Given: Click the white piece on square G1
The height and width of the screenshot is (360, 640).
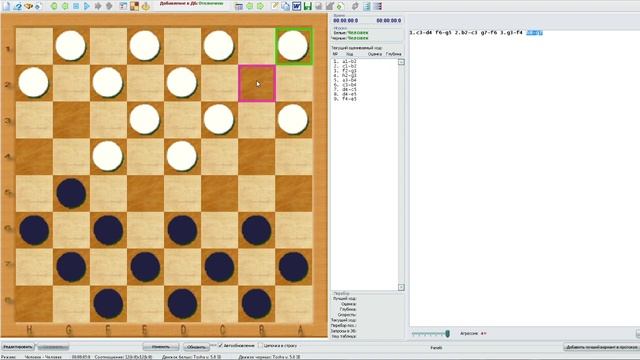Looking at the screenshot, I should point(71,45).
